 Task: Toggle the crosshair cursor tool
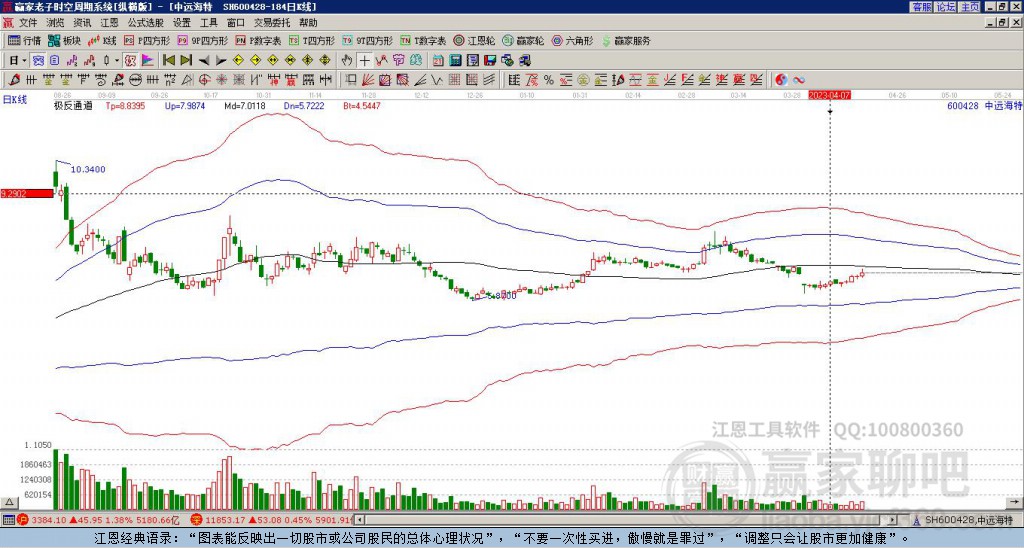(x=364, y=61)
